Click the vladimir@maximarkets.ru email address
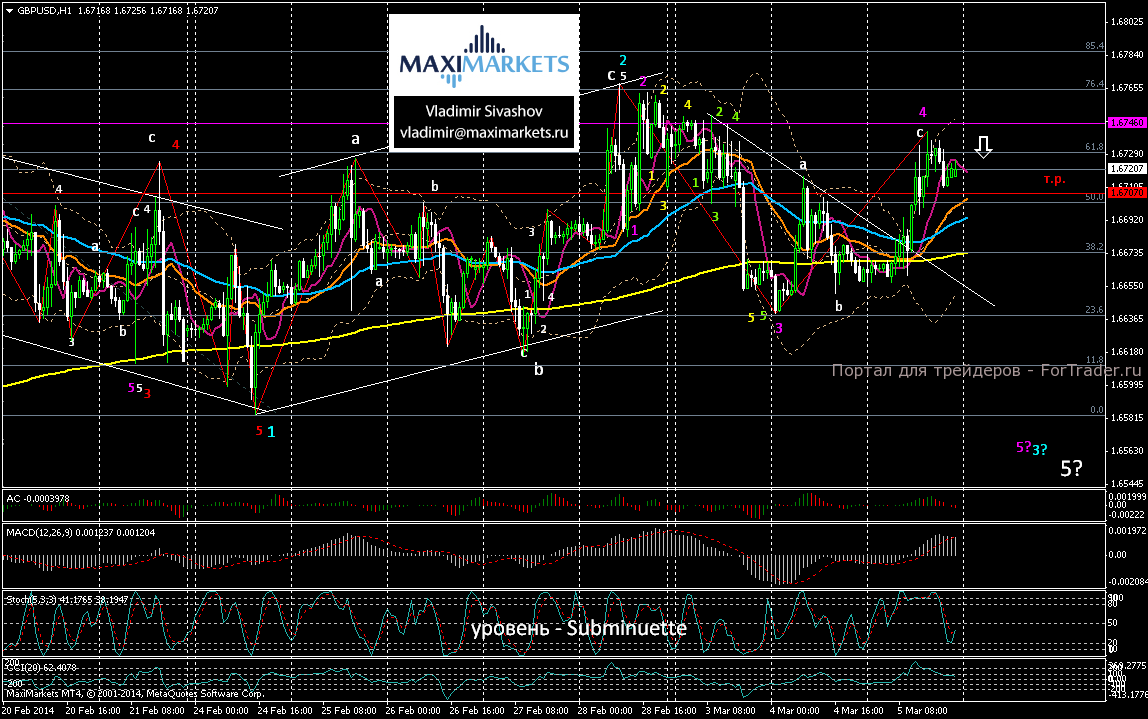1148x719 pixels. point(484,131)
